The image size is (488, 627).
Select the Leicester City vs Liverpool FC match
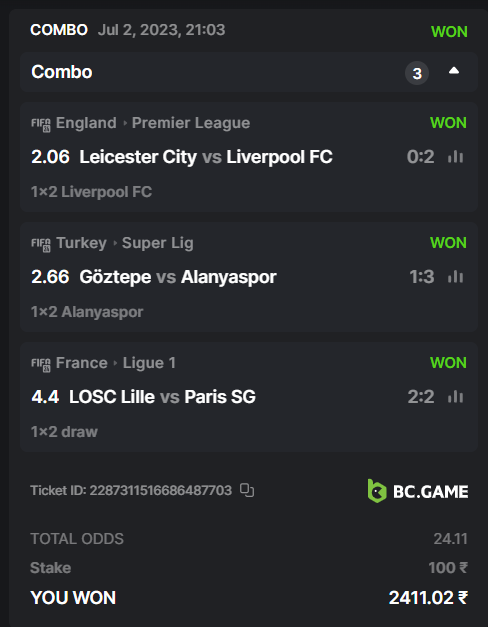click(206, 157)
